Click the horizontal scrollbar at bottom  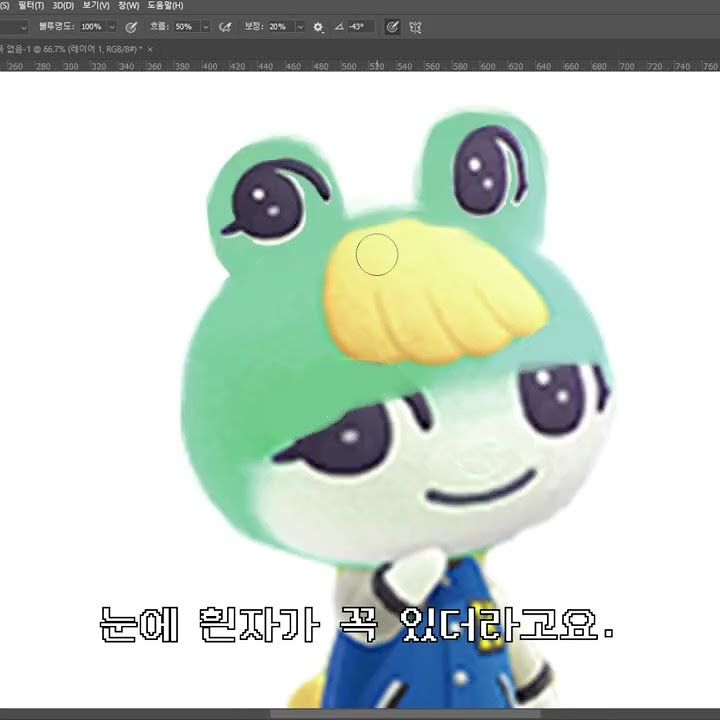tap(405, 714)
